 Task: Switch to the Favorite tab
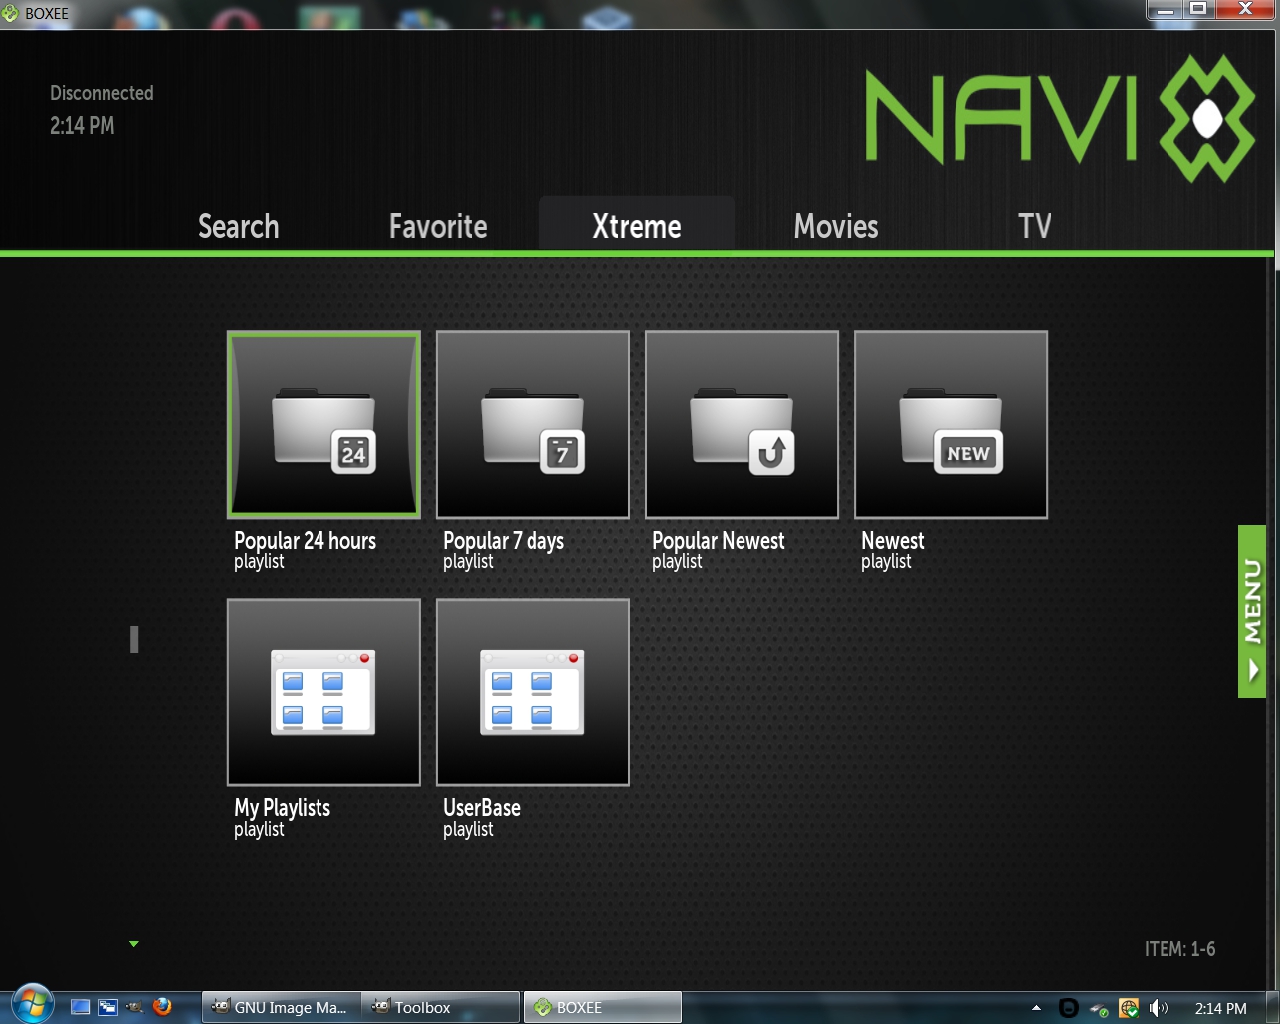(438, 226)
